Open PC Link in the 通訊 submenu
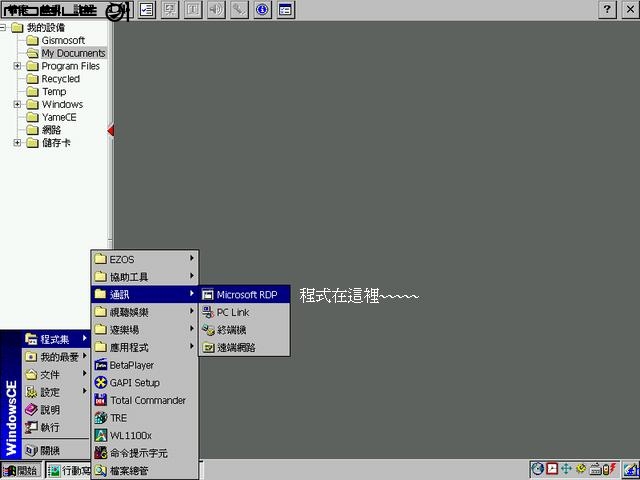This screenshot has width=640, height=480. [x=244, y=312]
